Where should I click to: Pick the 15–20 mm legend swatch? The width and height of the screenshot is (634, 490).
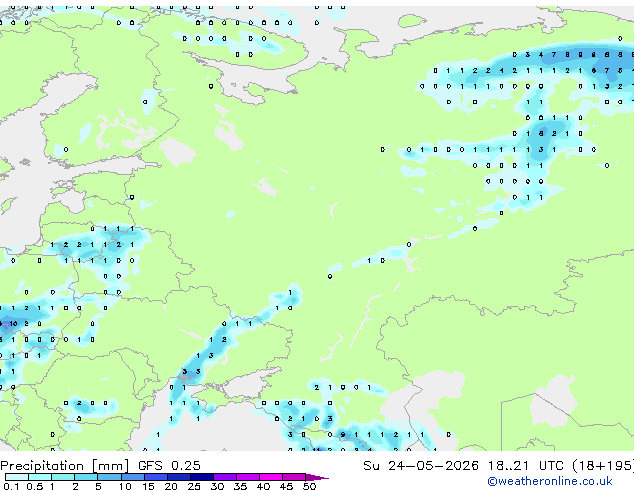pyautogui.click(x=155, y=477)
